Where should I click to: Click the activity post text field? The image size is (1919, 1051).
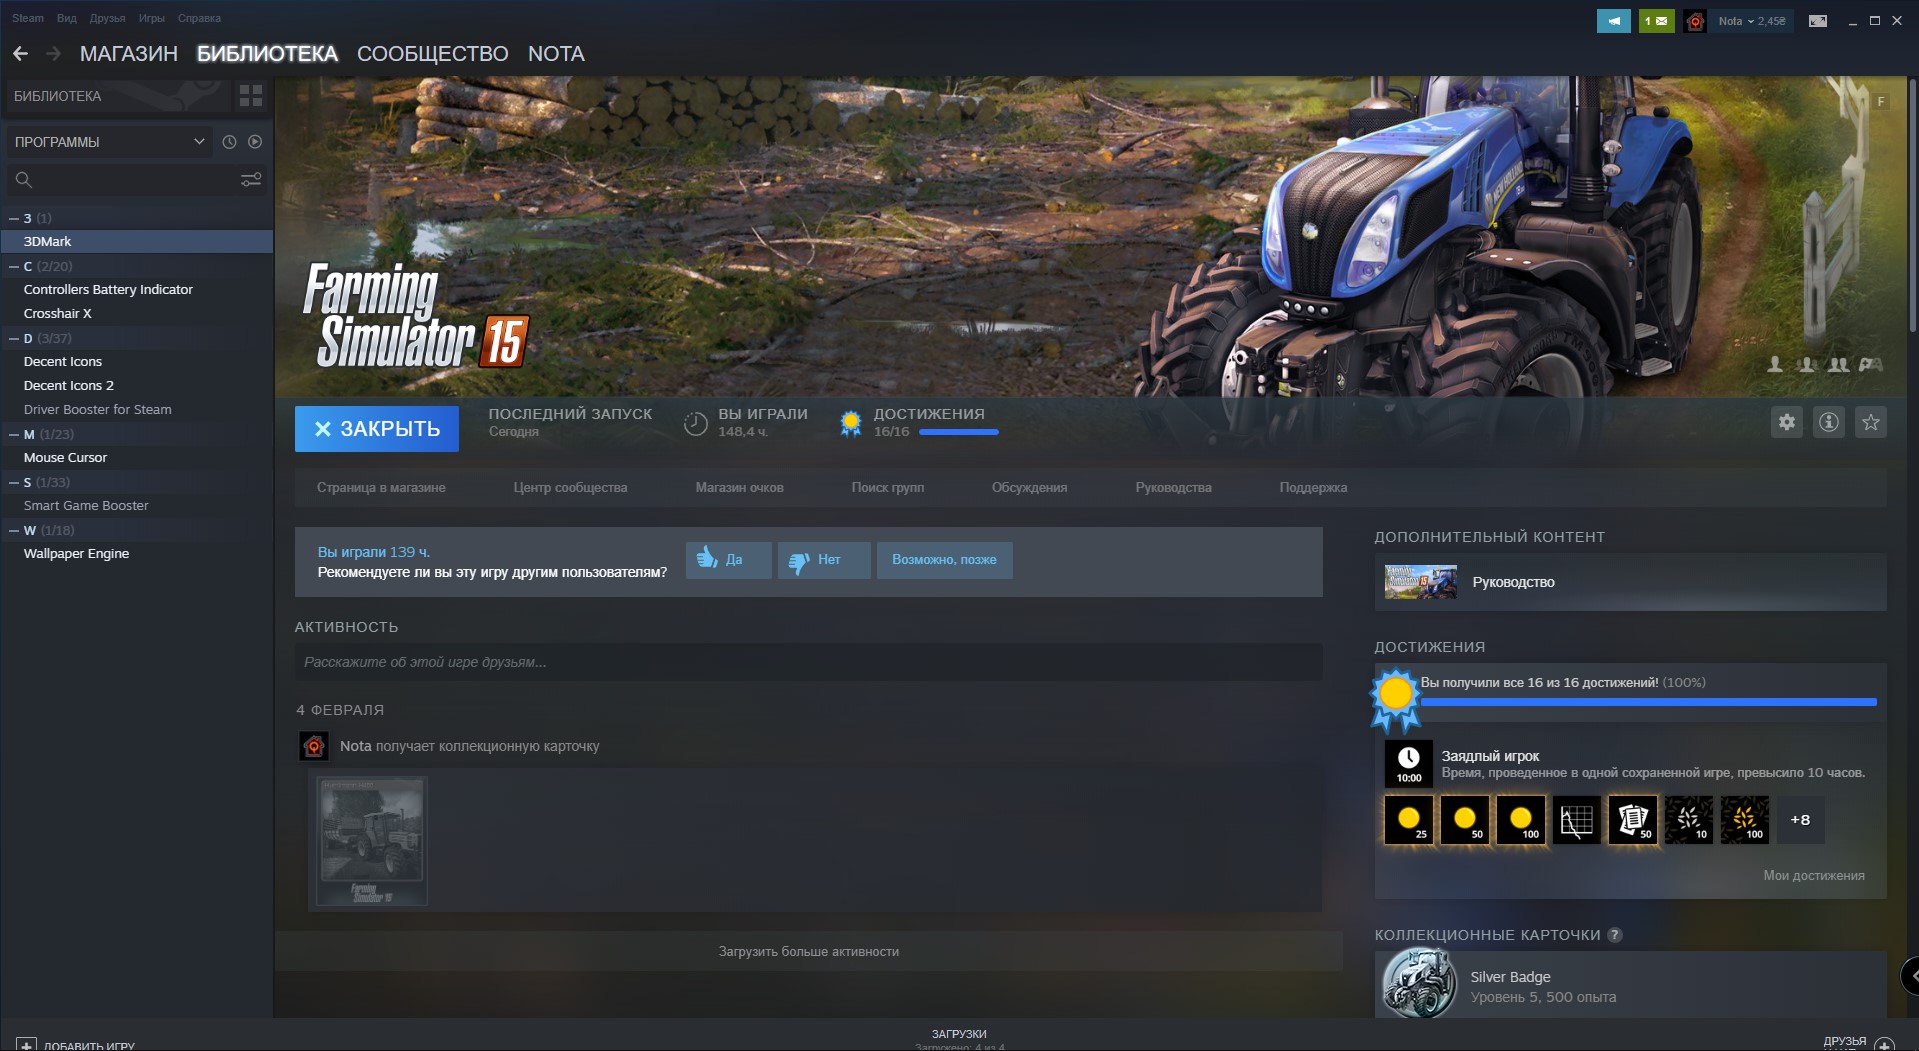pos(808,662)
